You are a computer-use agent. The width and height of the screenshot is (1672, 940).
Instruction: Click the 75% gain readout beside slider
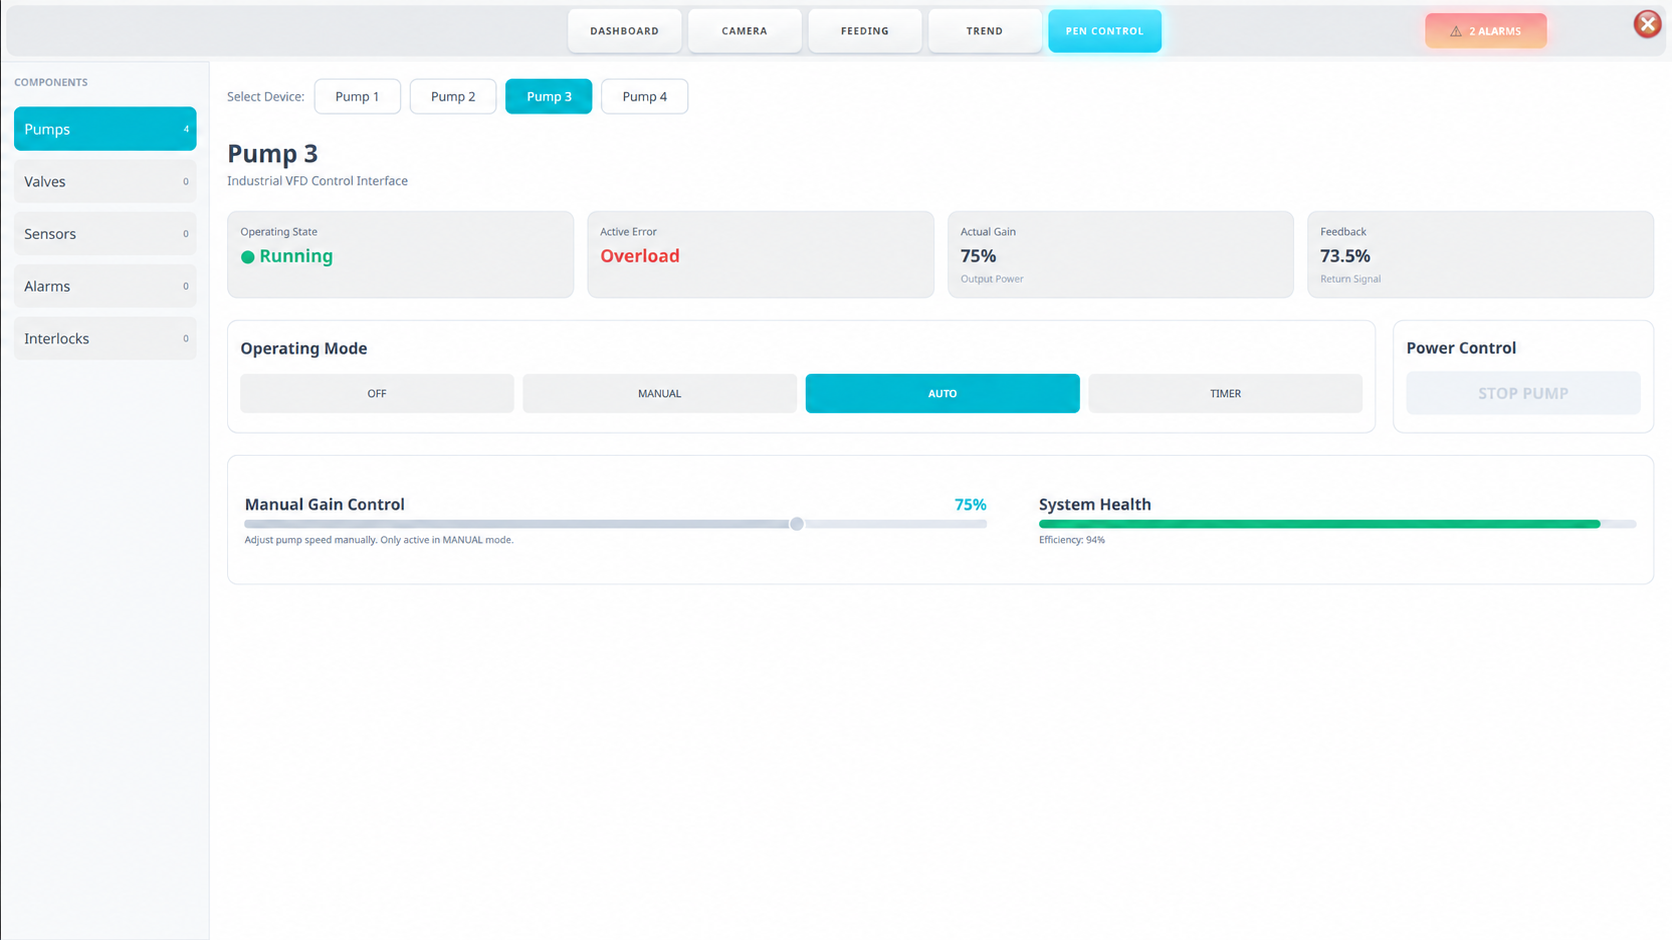[970, 505]
